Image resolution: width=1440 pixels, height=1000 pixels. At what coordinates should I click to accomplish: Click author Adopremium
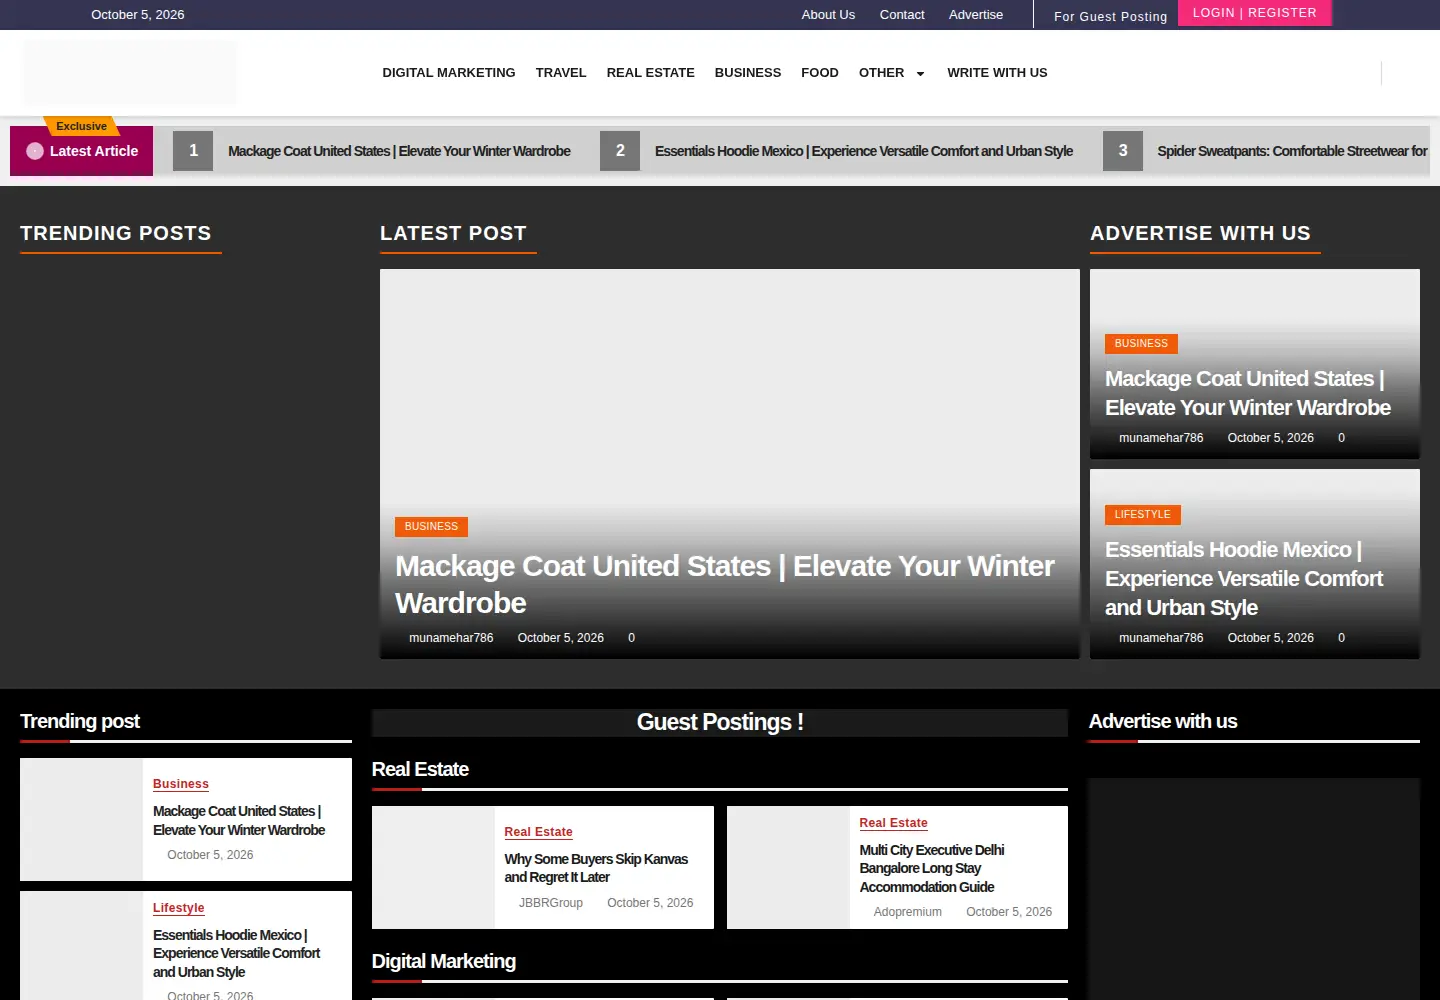(x=908, y=912)
